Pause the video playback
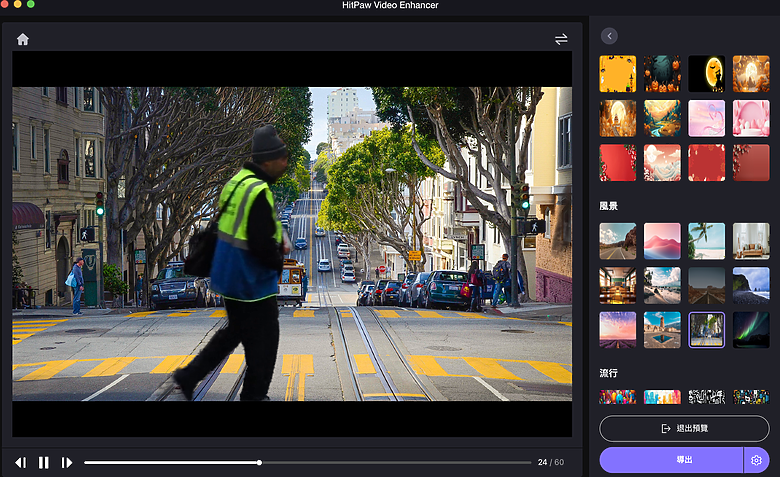 pyautogui.click(x=44, y=463)
